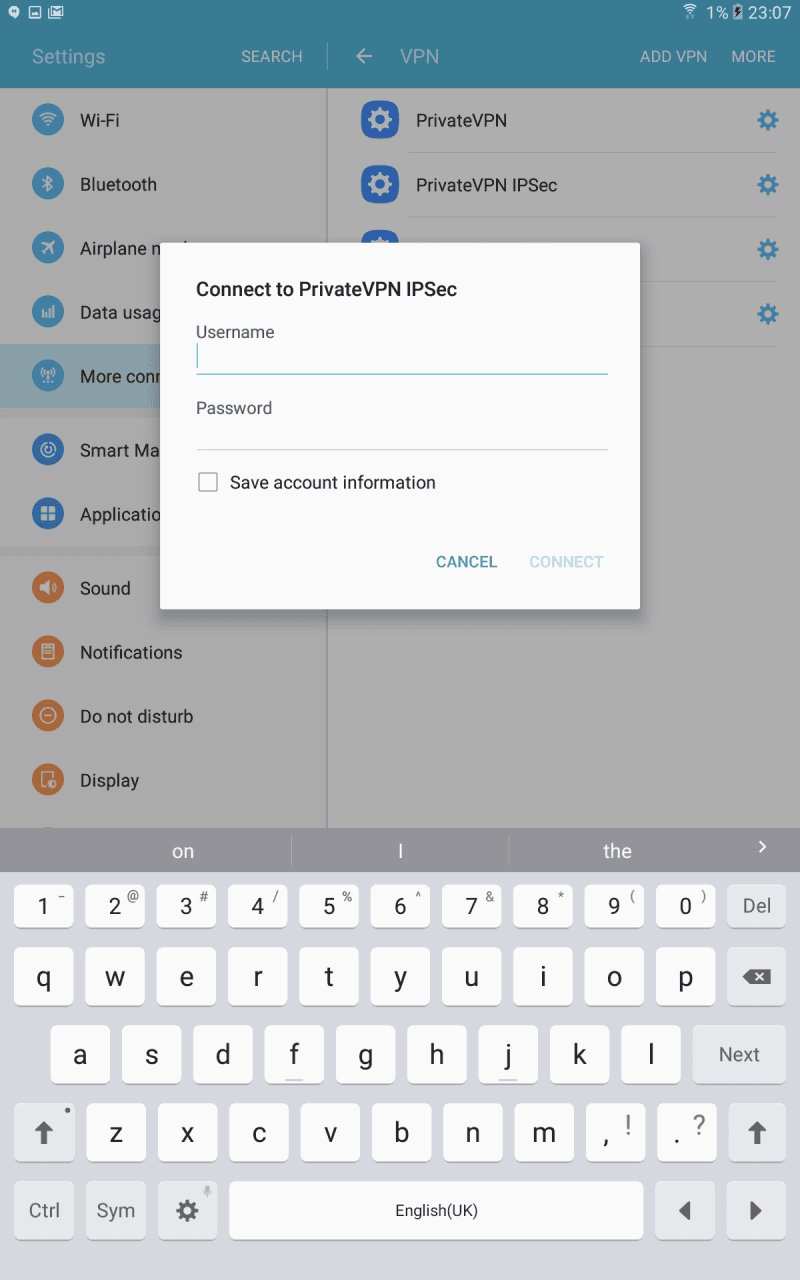800x1280 pixels.
Task: Go back using the VPN header arrow
Action: click(364, 57)
